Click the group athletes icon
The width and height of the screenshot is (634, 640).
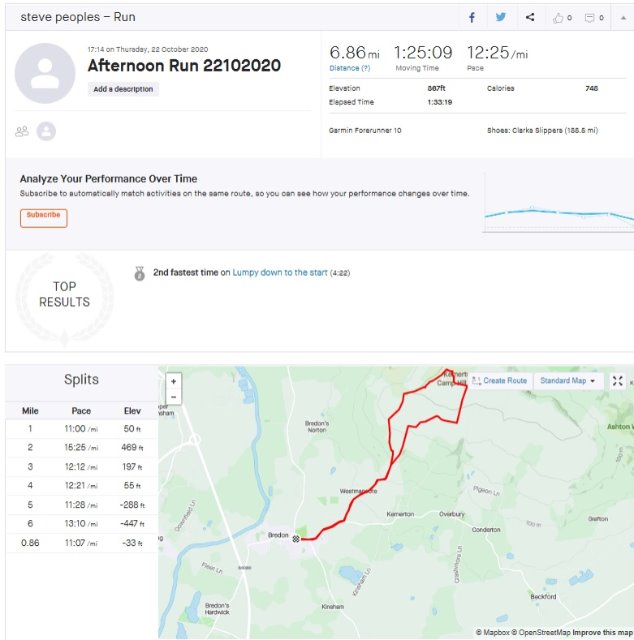click(x=21, y=131)
